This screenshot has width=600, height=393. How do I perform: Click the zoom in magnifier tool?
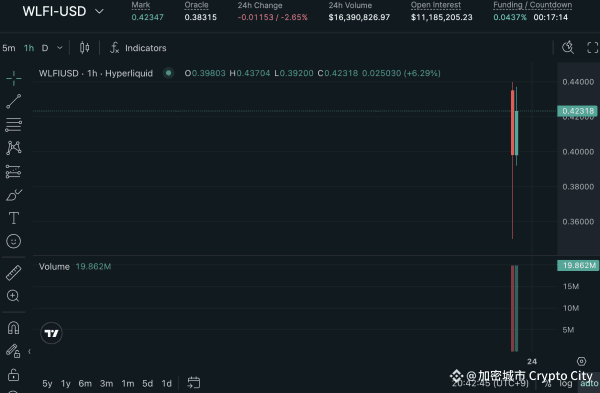tap(13, 296)
